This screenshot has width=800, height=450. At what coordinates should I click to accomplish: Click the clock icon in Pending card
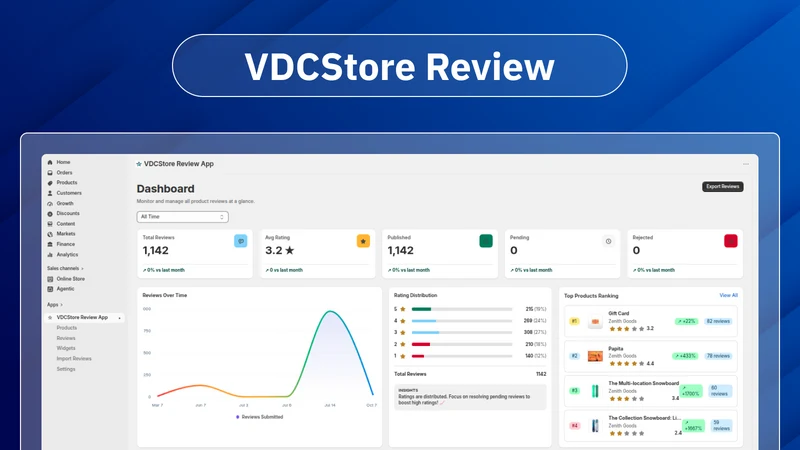coord(608,241)
